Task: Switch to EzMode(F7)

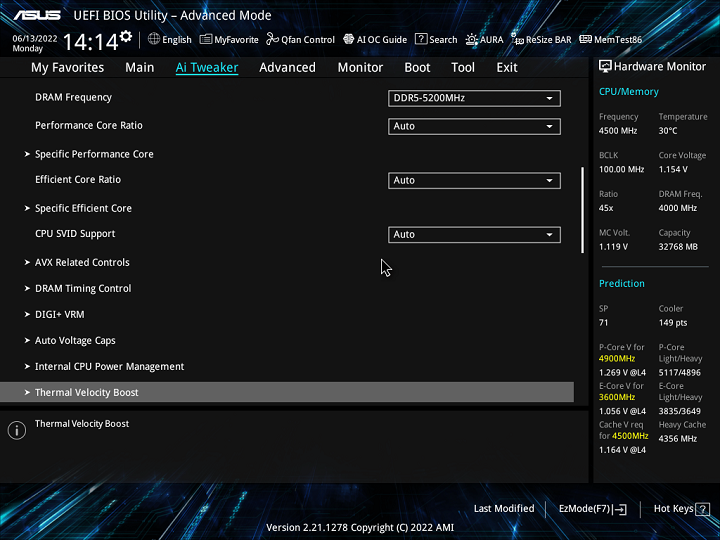Action: point(593,508)
